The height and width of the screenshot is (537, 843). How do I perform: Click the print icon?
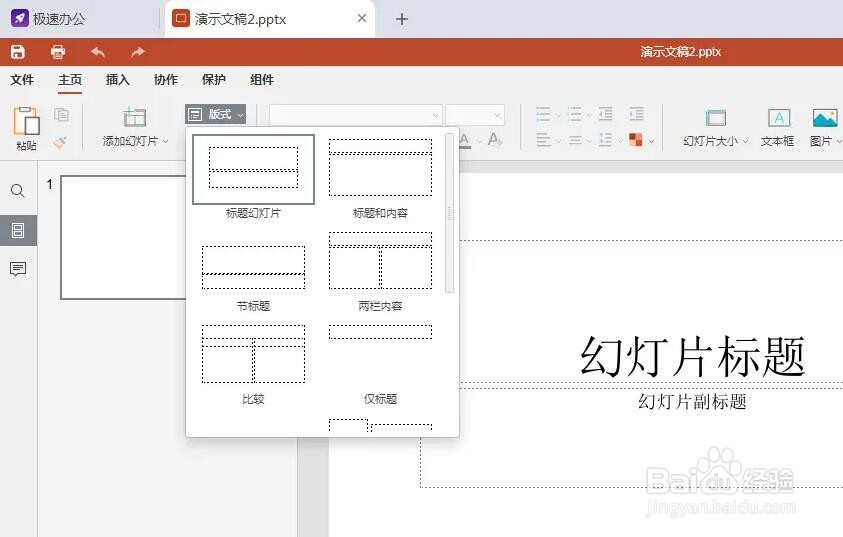[x=58, y=52]
